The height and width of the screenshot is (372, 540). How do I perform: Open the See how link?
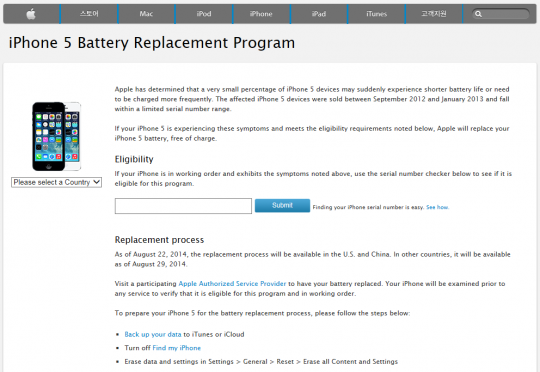(437, 207)
